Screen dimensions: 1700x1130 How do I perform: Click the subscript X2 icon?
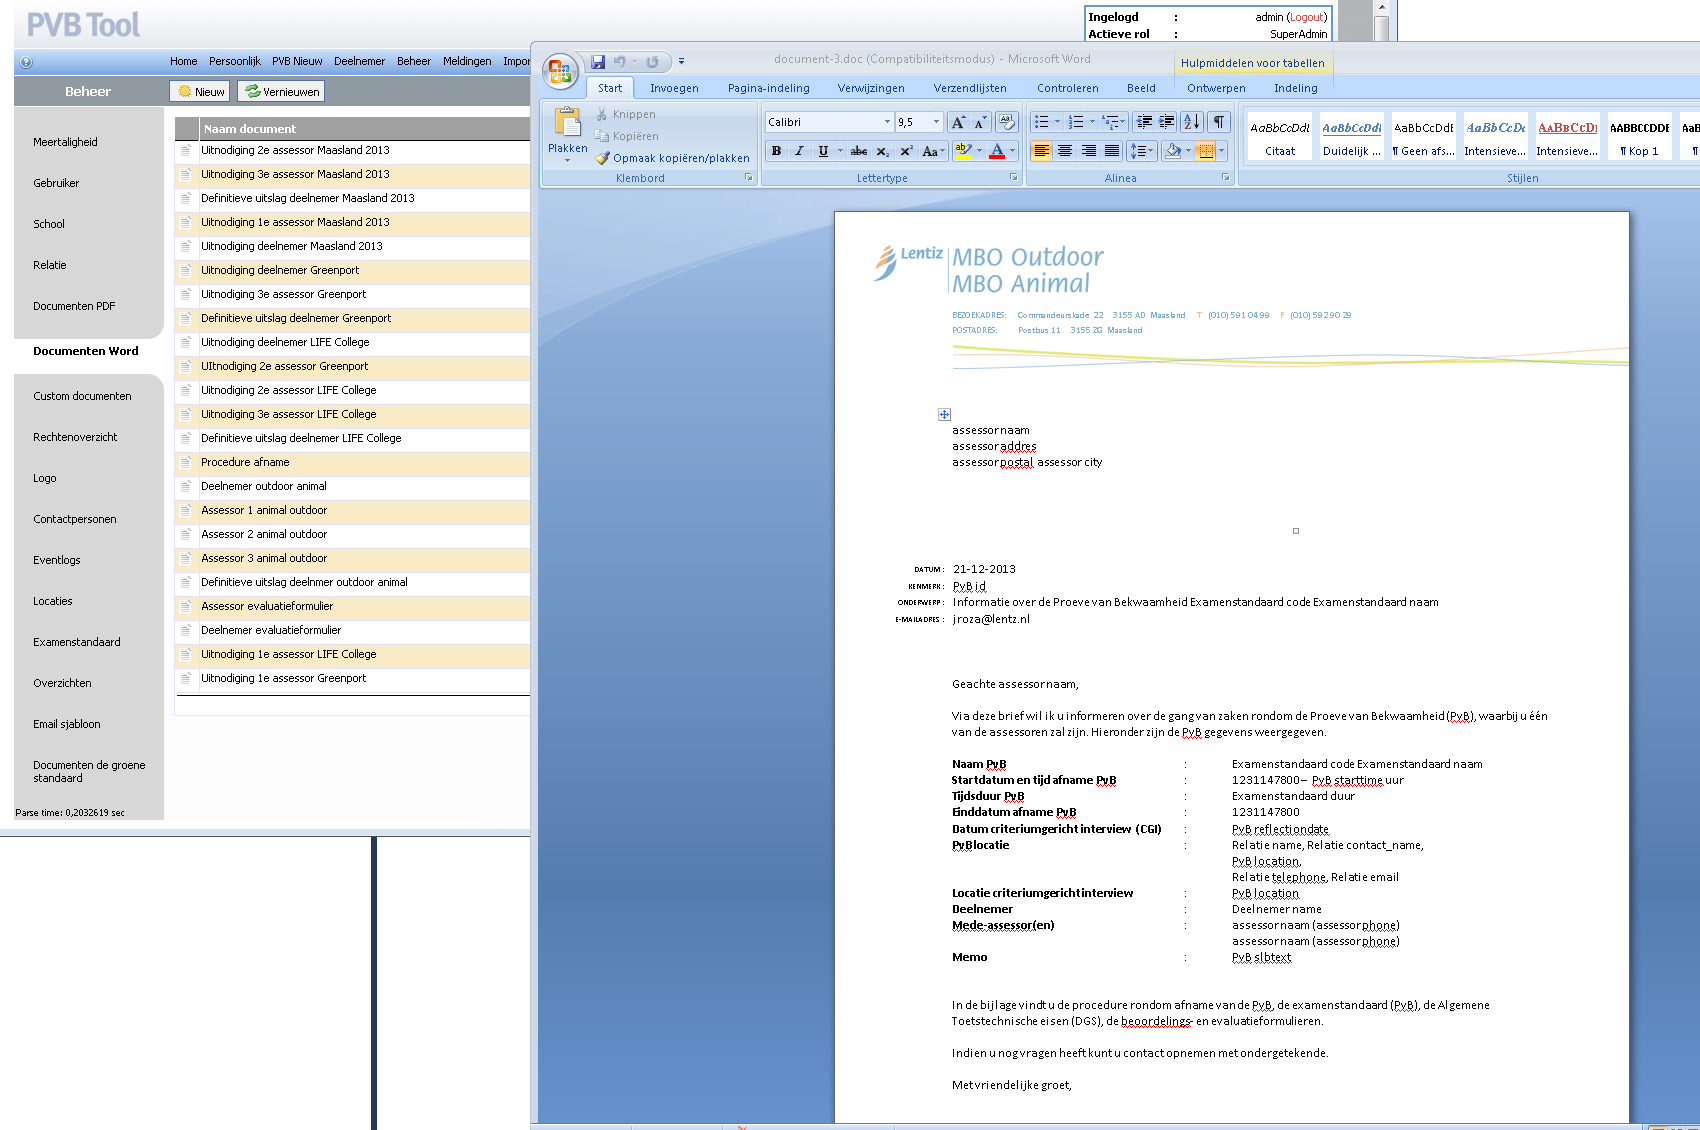click(x=882, y=151)
